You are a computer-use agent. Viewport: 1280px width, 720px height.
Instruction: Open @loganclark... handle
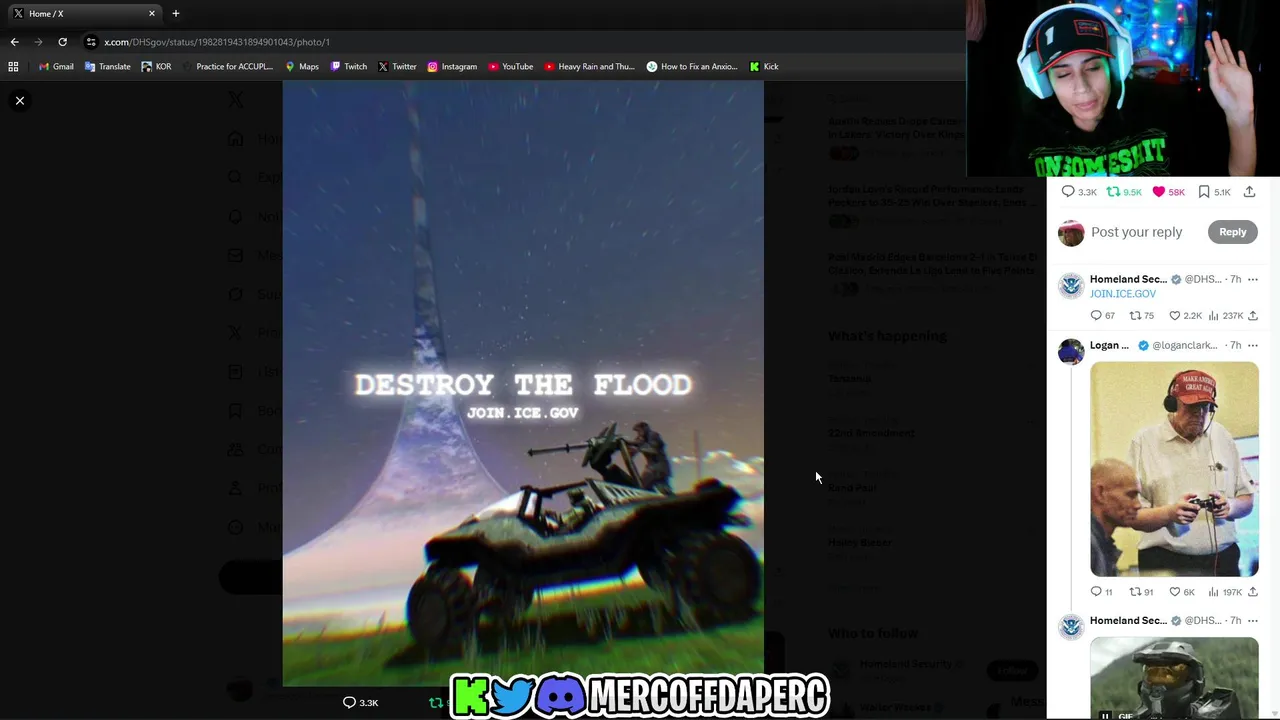(x=1184, y=345)
